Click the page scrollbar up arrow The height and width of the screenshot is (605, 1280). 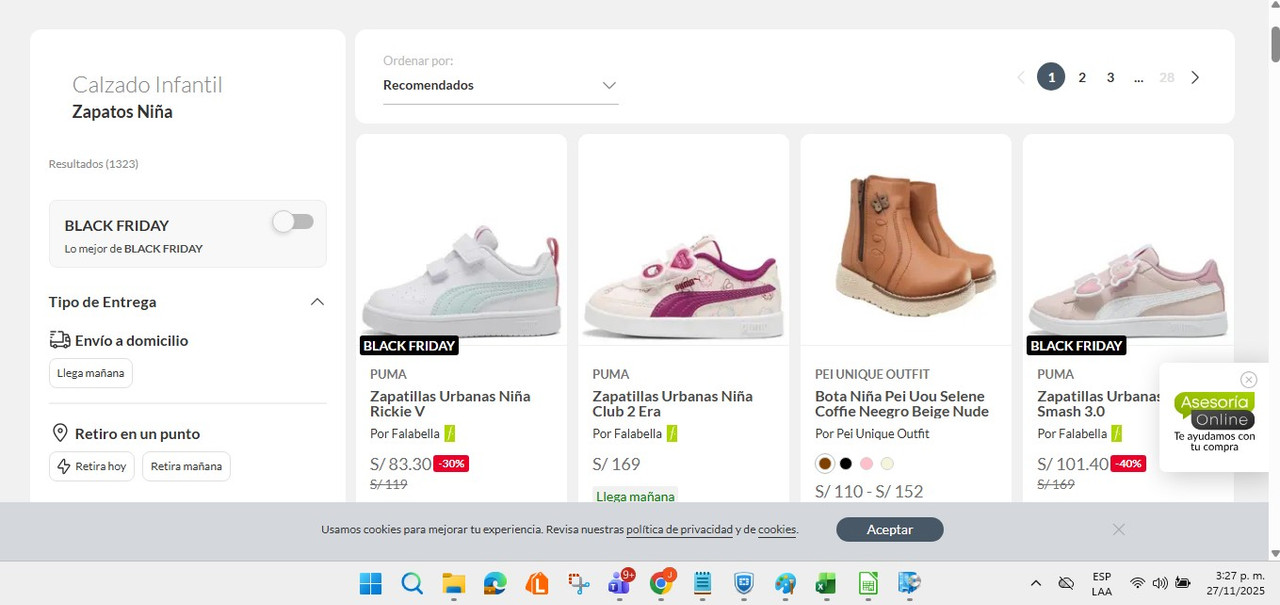(1274, 7)
